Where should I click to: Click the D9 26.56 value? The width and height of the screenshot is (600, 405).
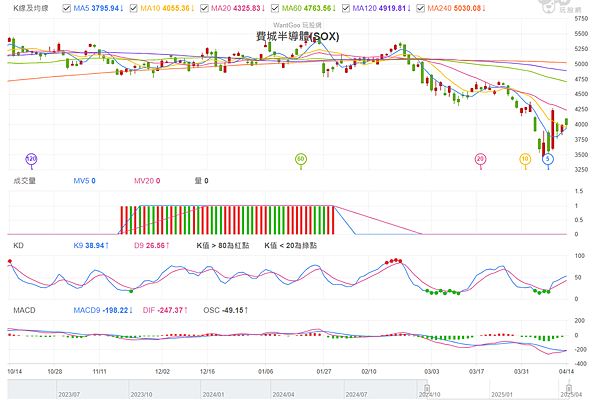point(152,245)
